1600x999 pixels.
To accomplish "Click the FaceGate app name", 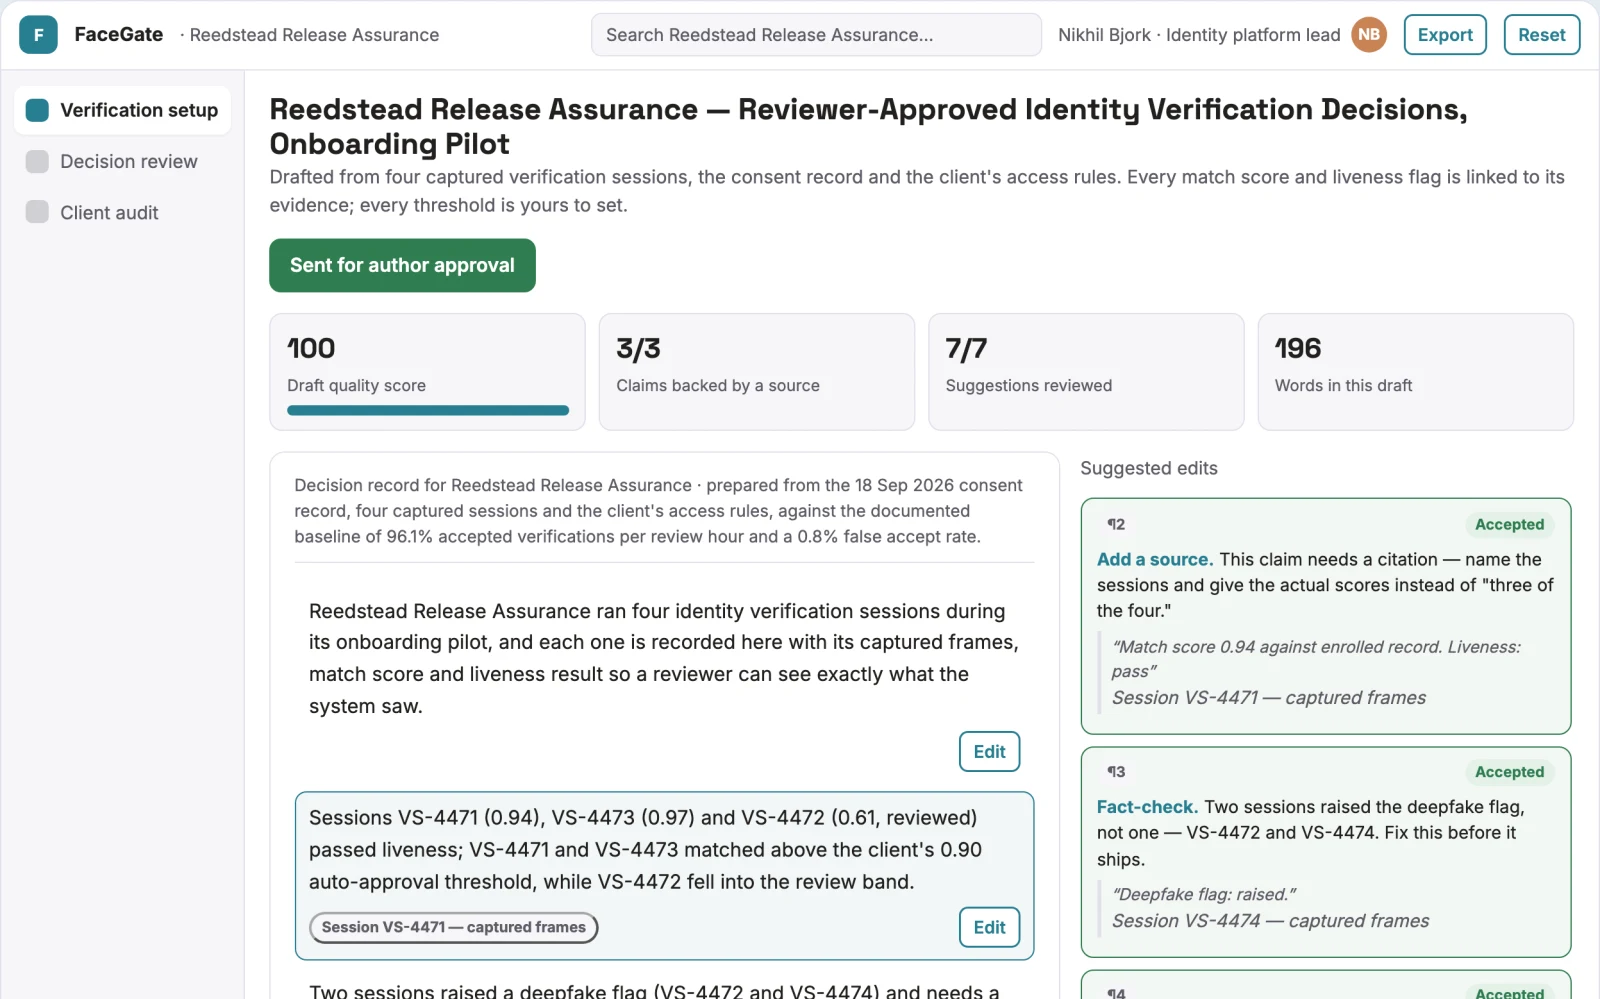I will point(118,34).
